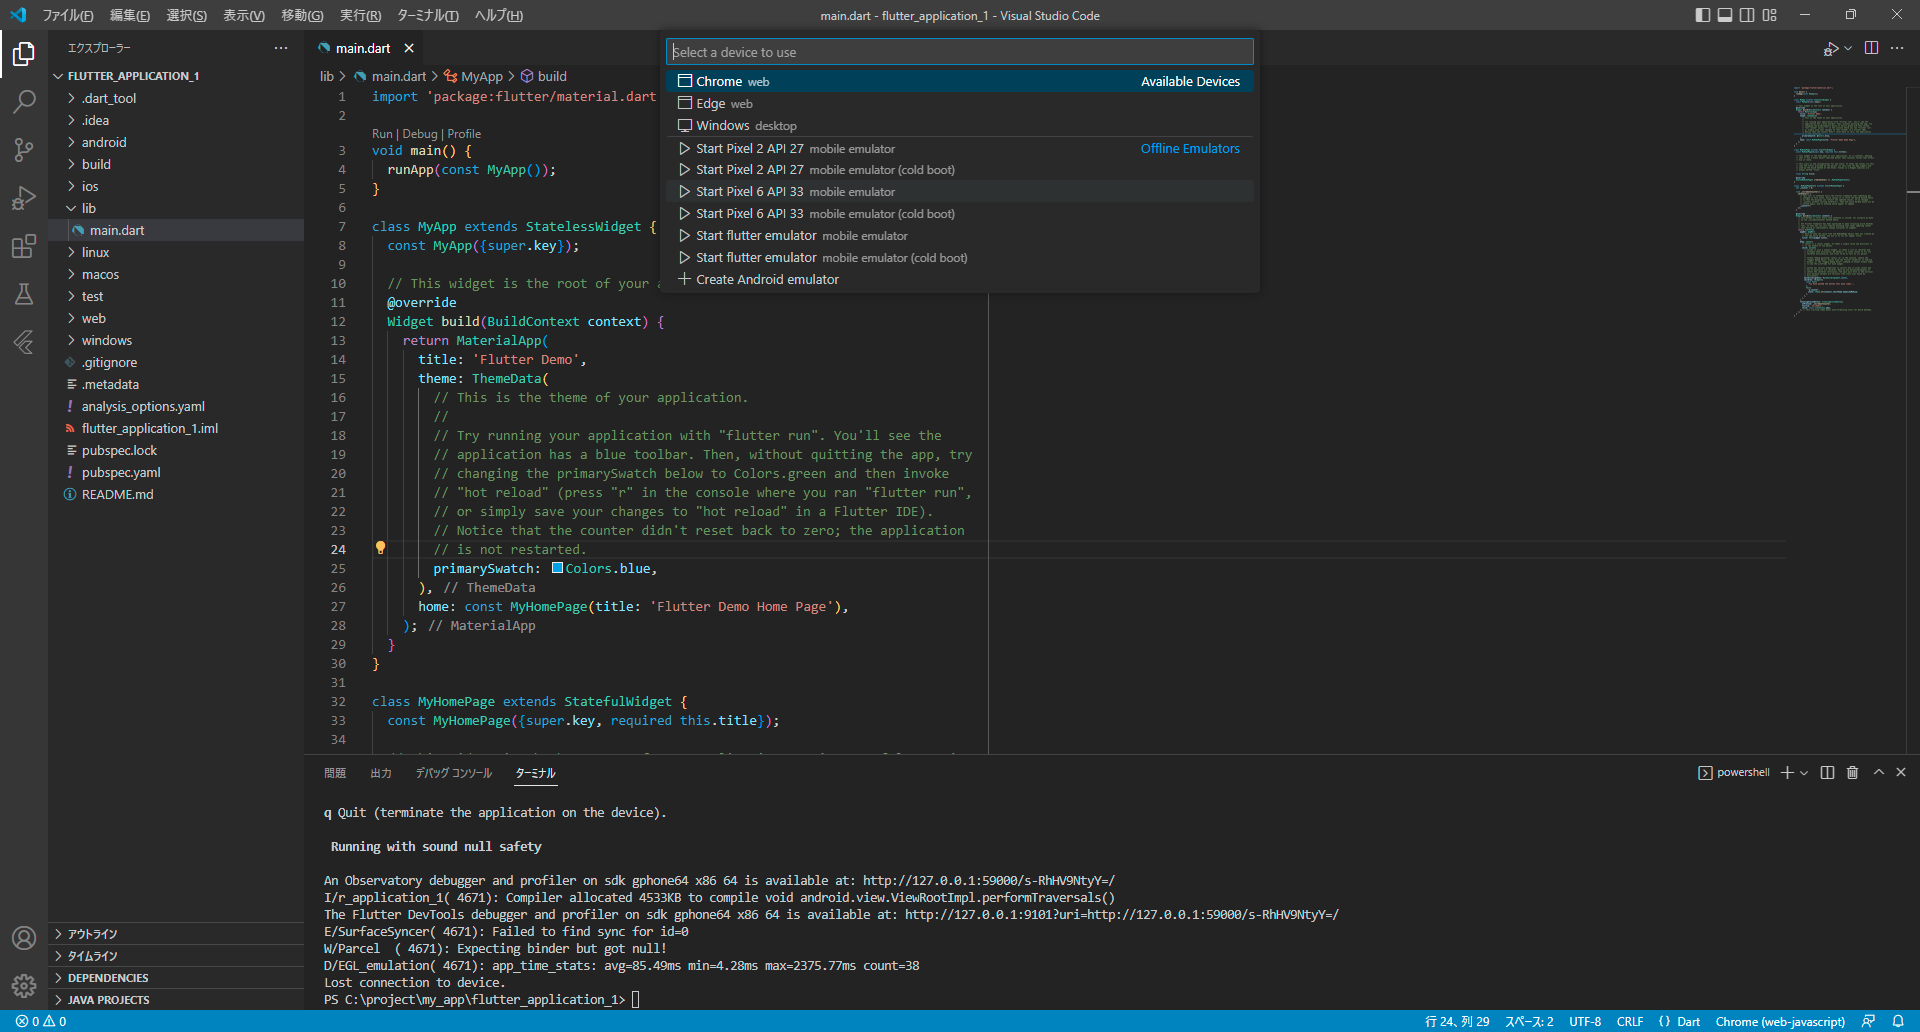Open Manage settings gear icon

tap(24, 986)
